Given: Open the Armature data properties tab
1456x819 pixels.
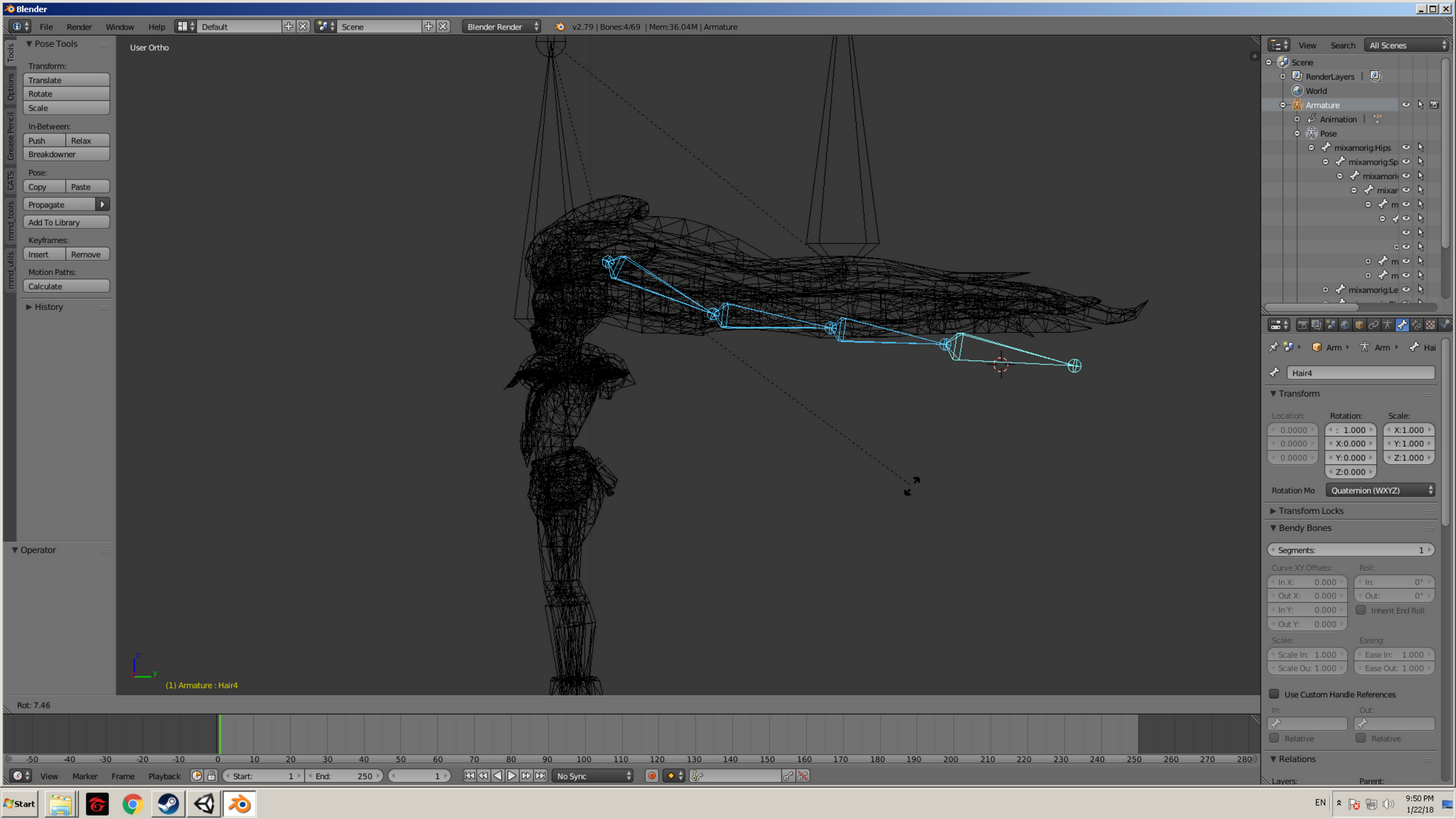Looking at the screenshot, I should (1388, 324).
